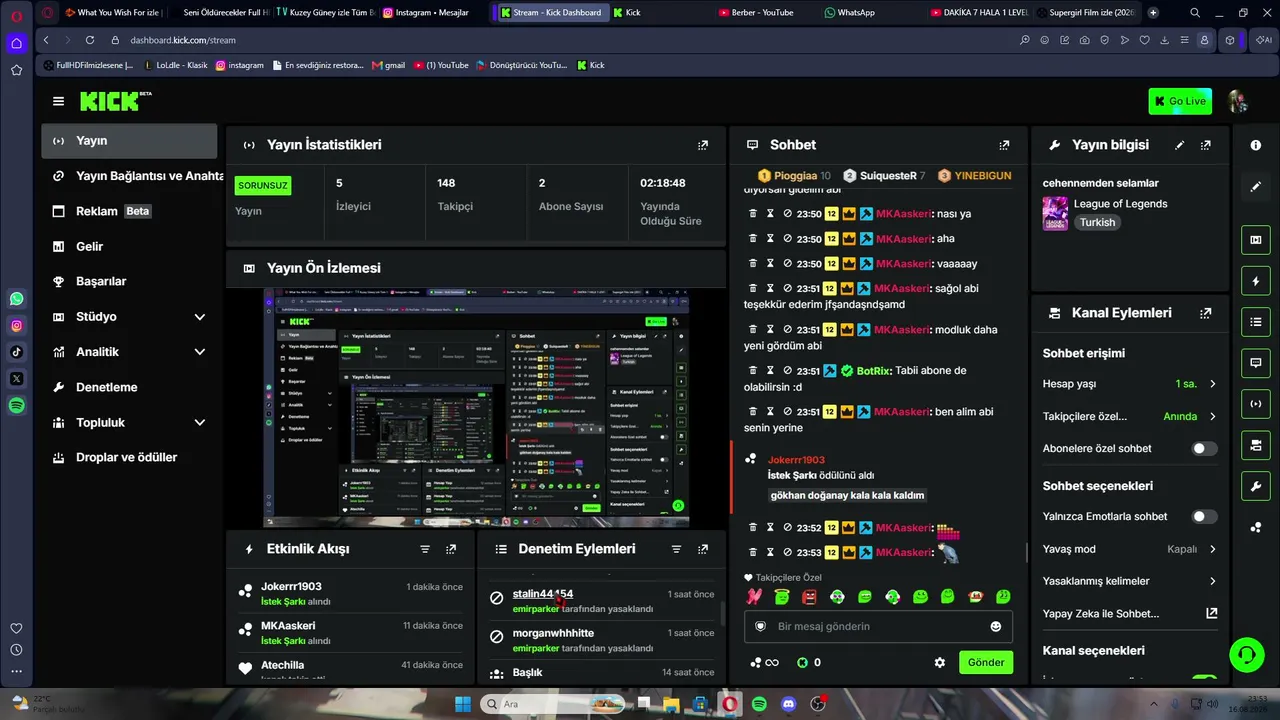This screenshot has width=1280, height=720.
Task: Toggle stream stats widget in right rail
Action: [1256, 404]
